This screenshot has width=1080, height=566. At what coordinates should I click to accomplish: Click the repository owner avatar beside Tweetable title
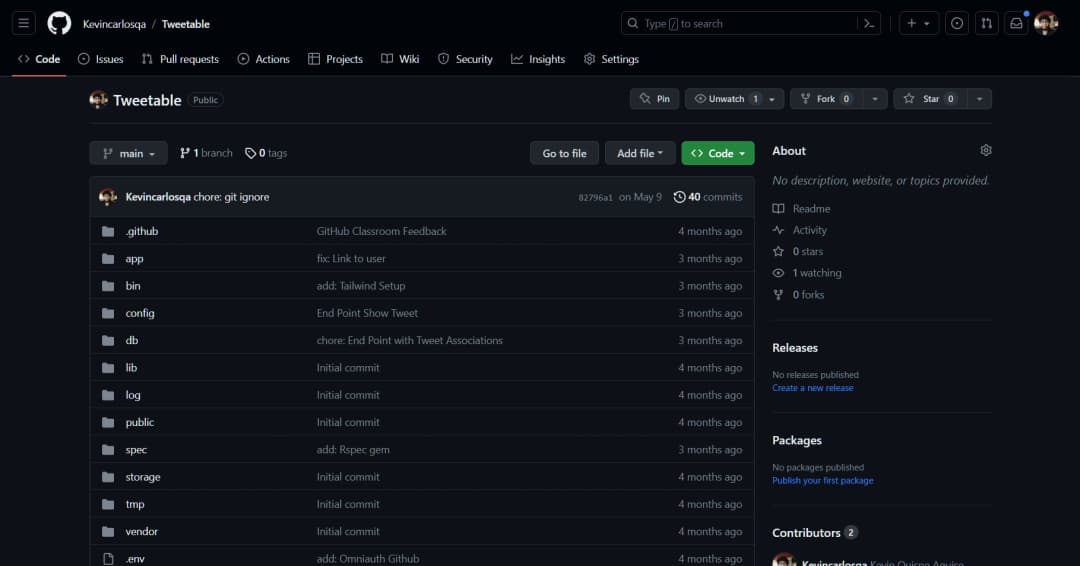(x=98, y=100)
